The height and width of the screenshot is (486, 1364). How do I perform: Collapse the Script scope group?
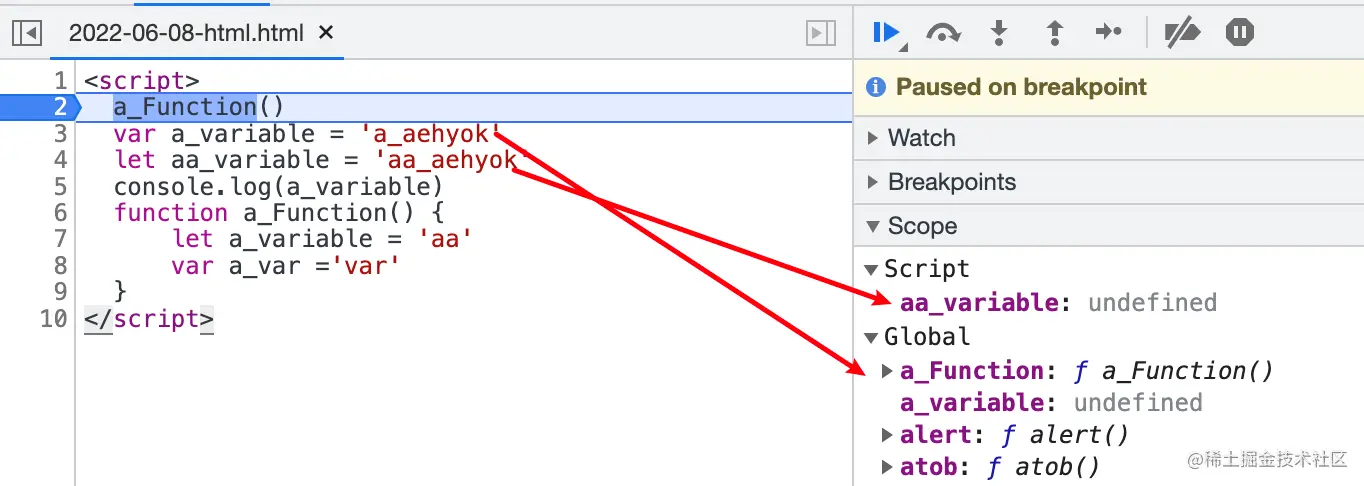(871, 269)
